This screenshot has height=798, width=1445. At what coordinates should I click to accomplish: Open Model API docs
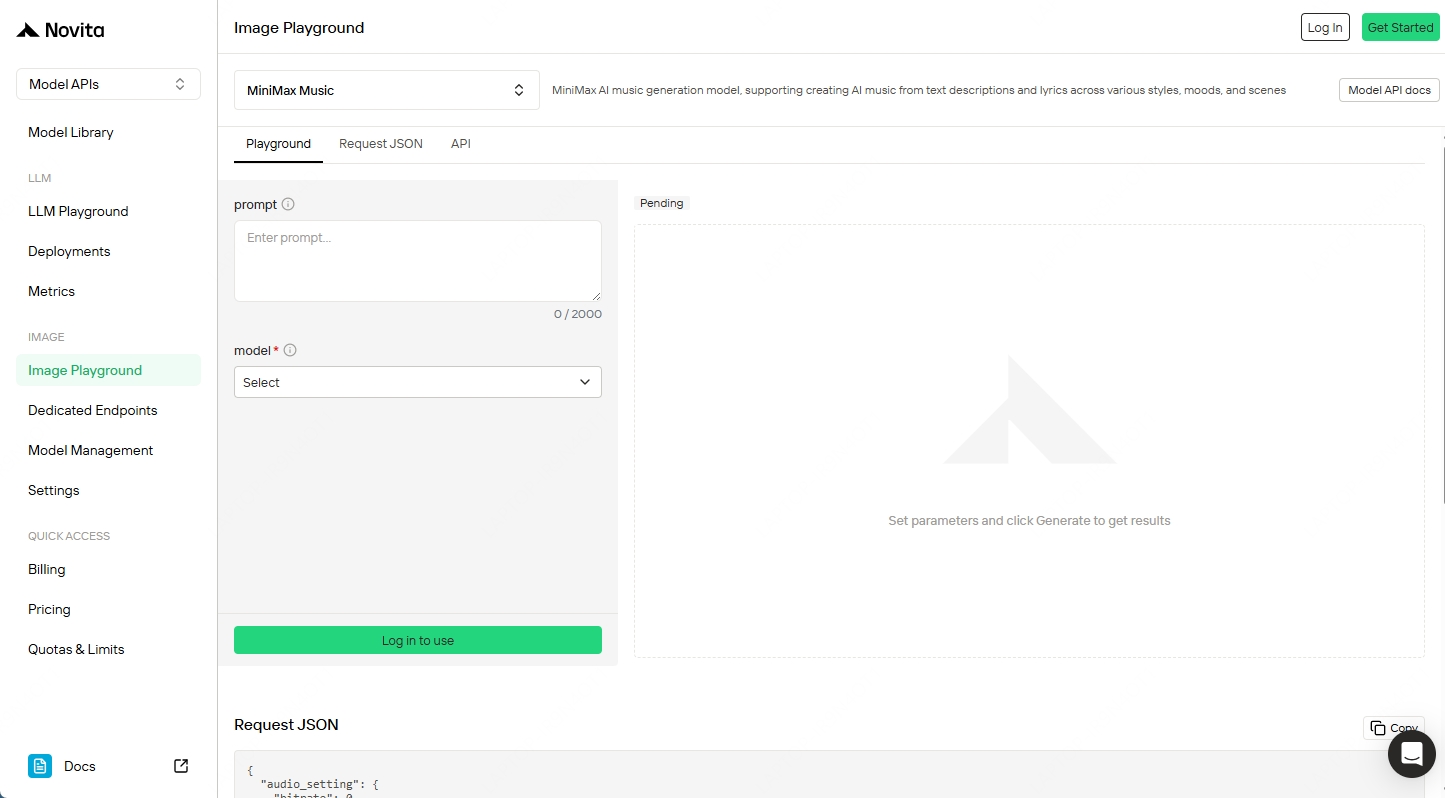click(x=1389, y=90)
